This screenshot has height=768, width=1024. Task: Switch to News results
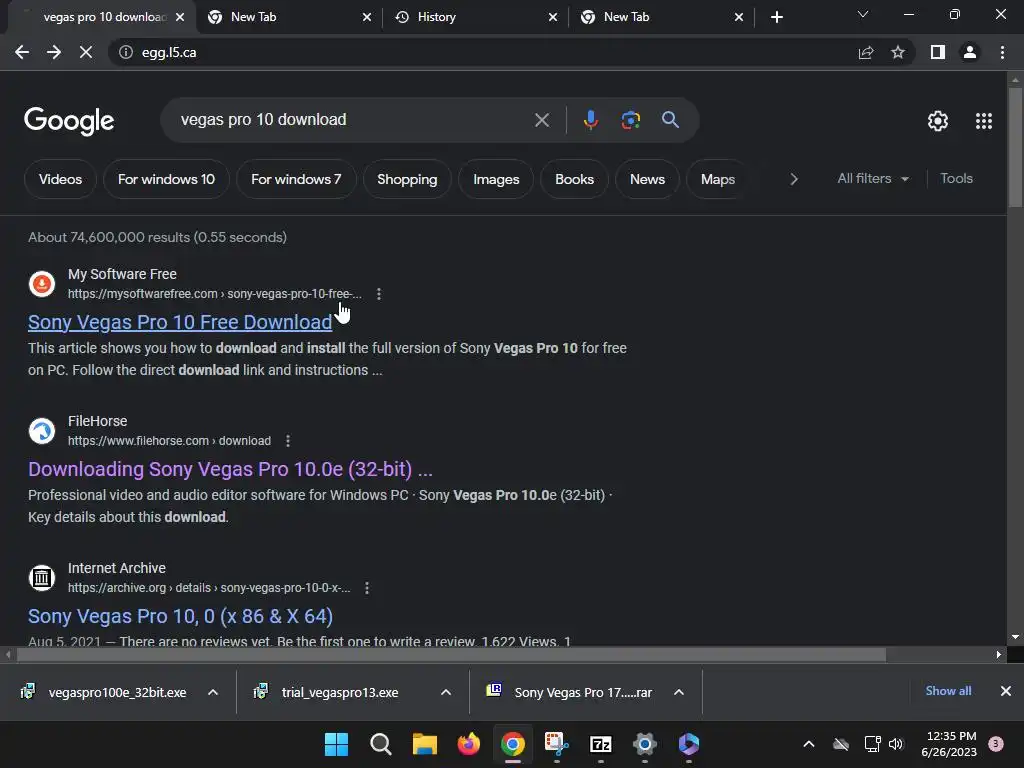tap(647, 179)
